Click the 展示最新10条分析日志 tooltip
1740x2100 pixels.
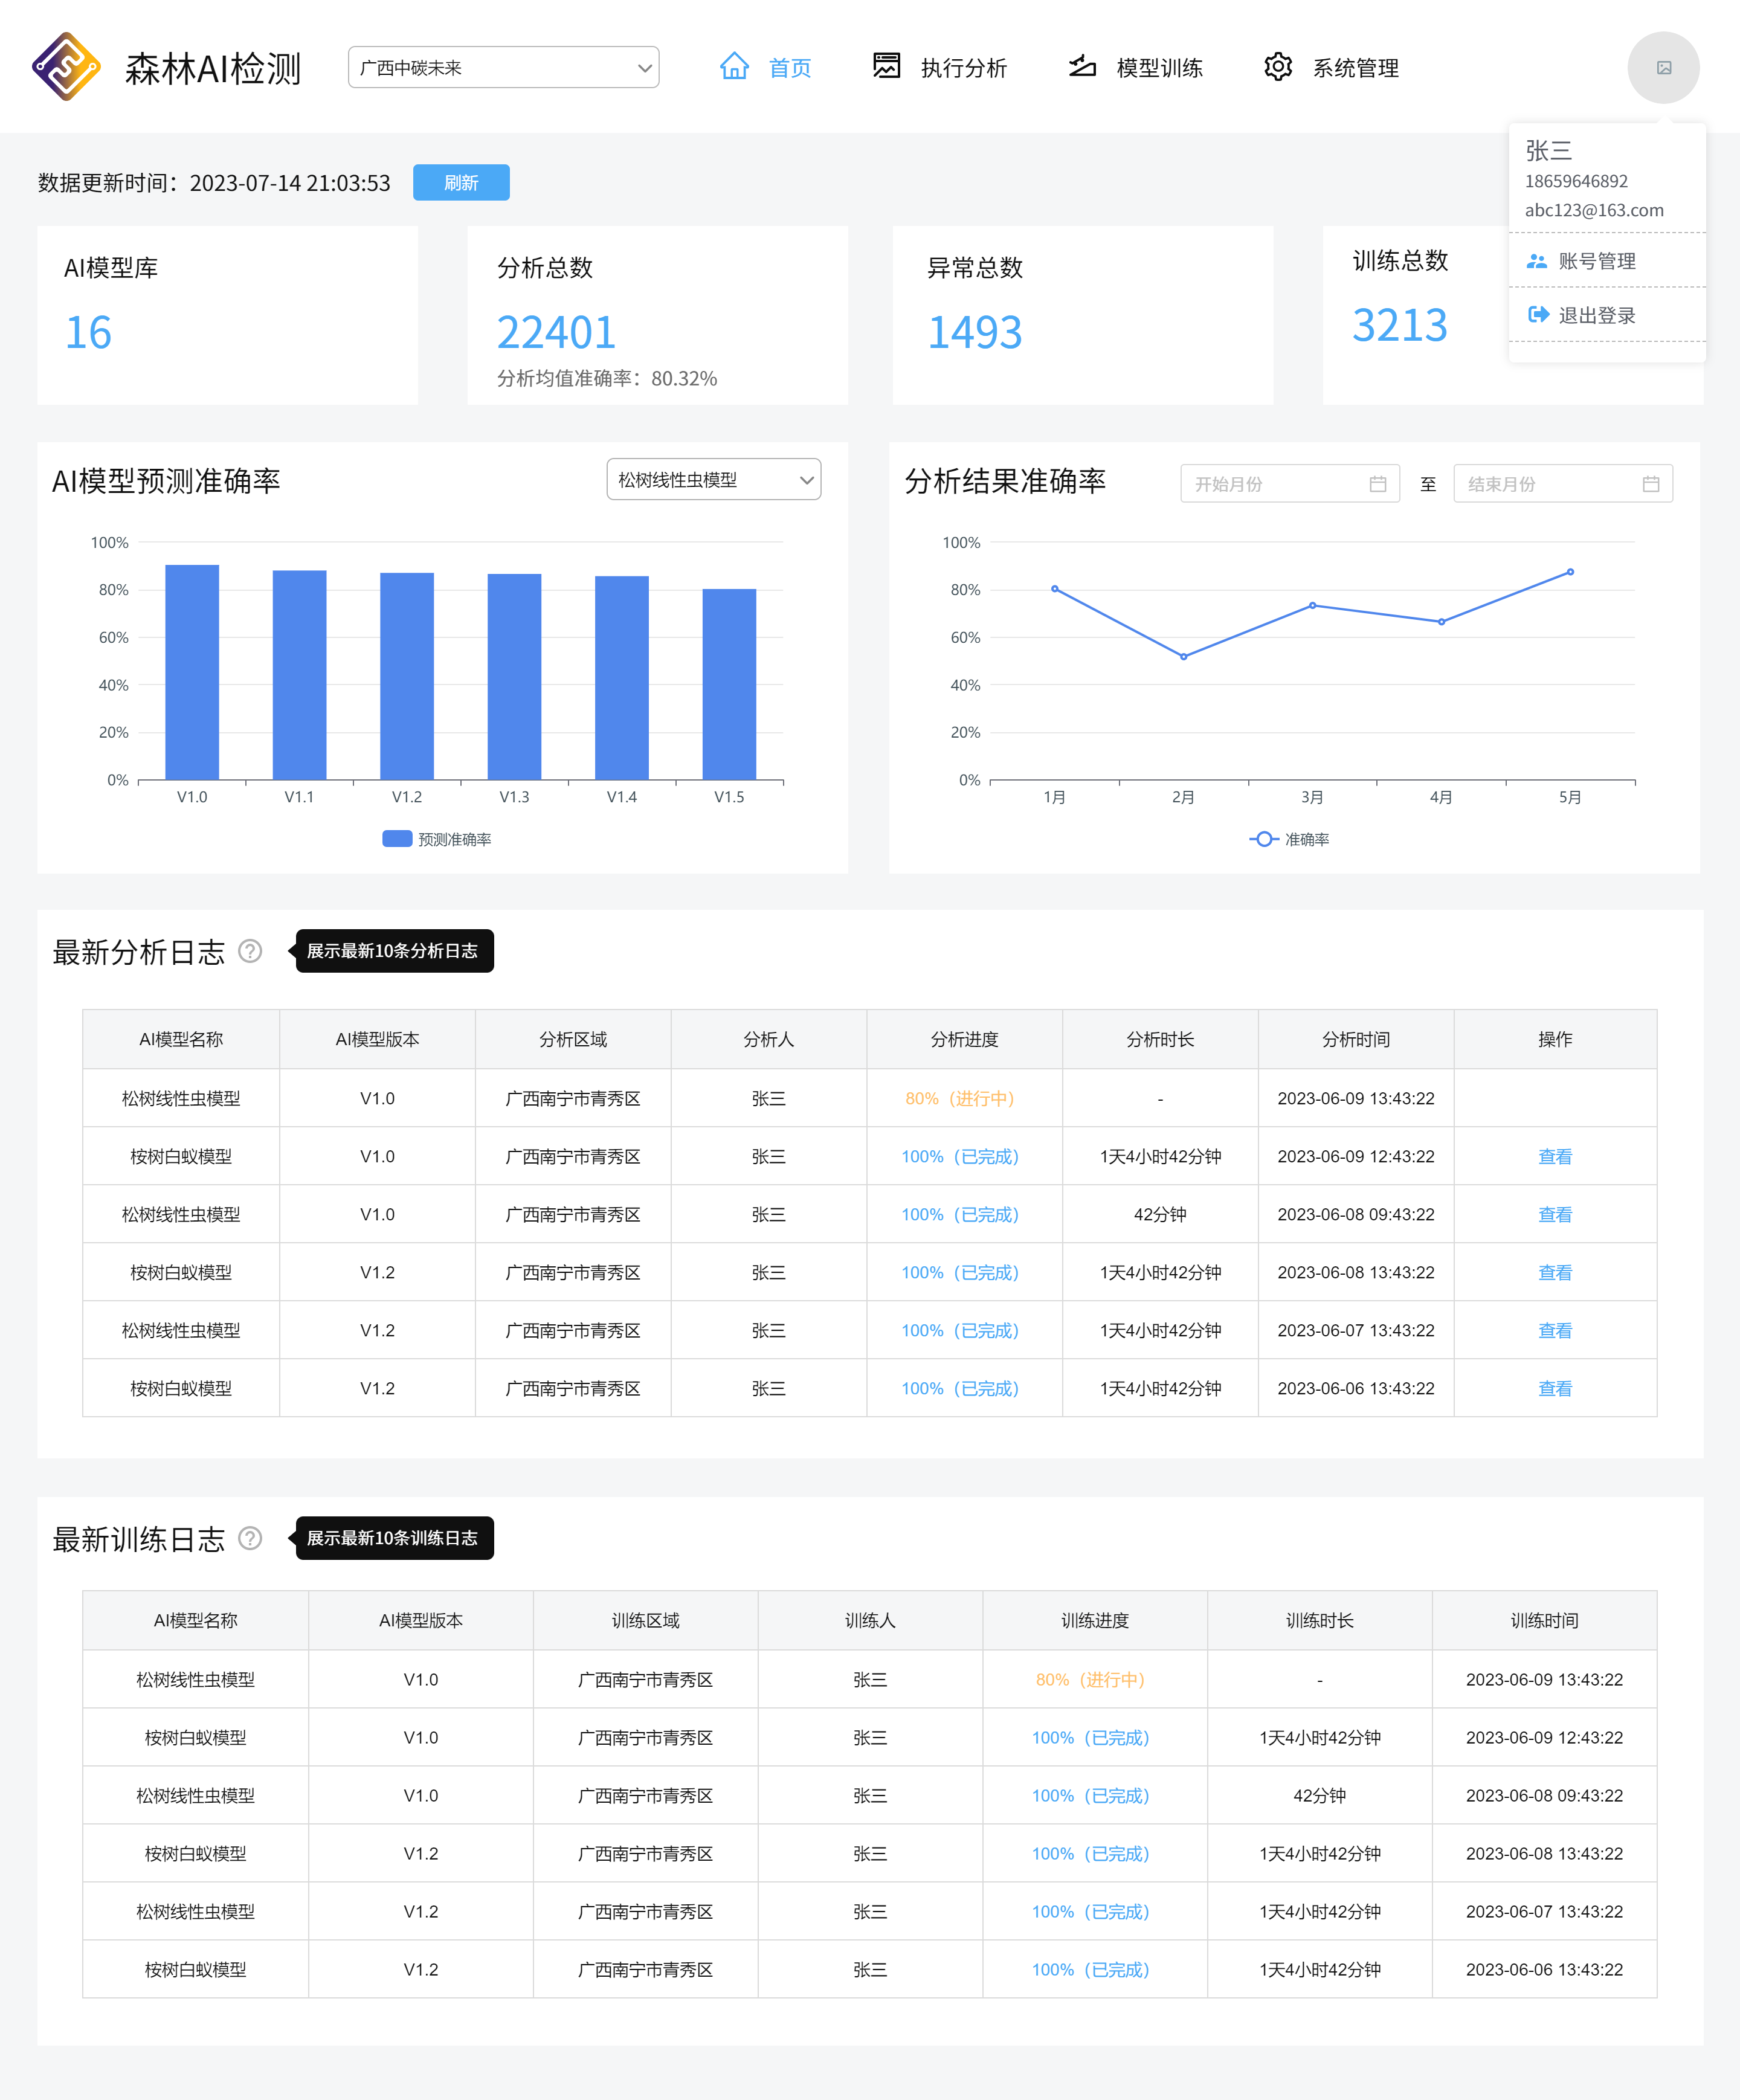pyautogui.click(x=393, y=951)
